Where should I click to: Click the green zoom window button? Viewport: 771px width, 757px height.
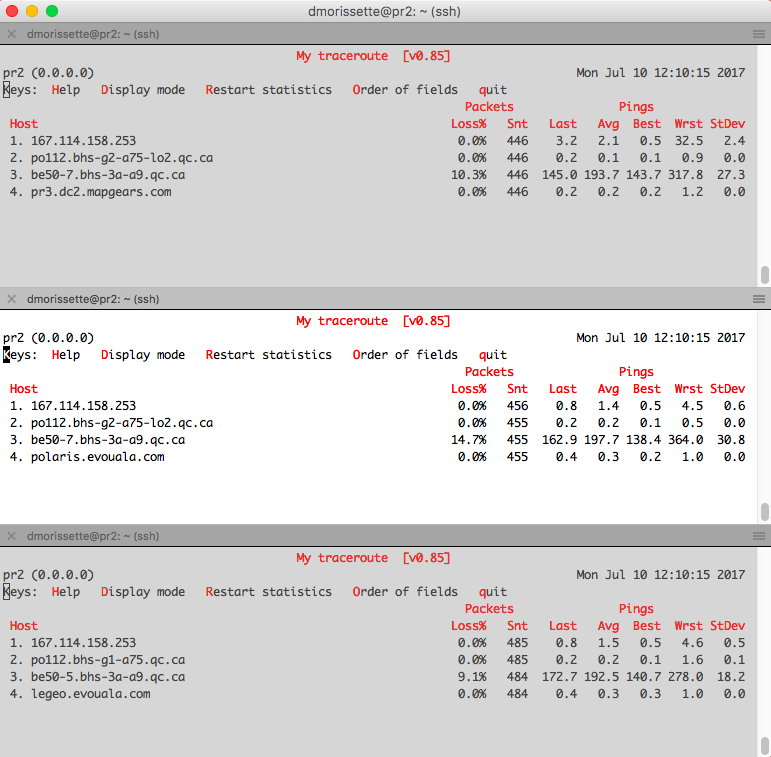point(52,11)
